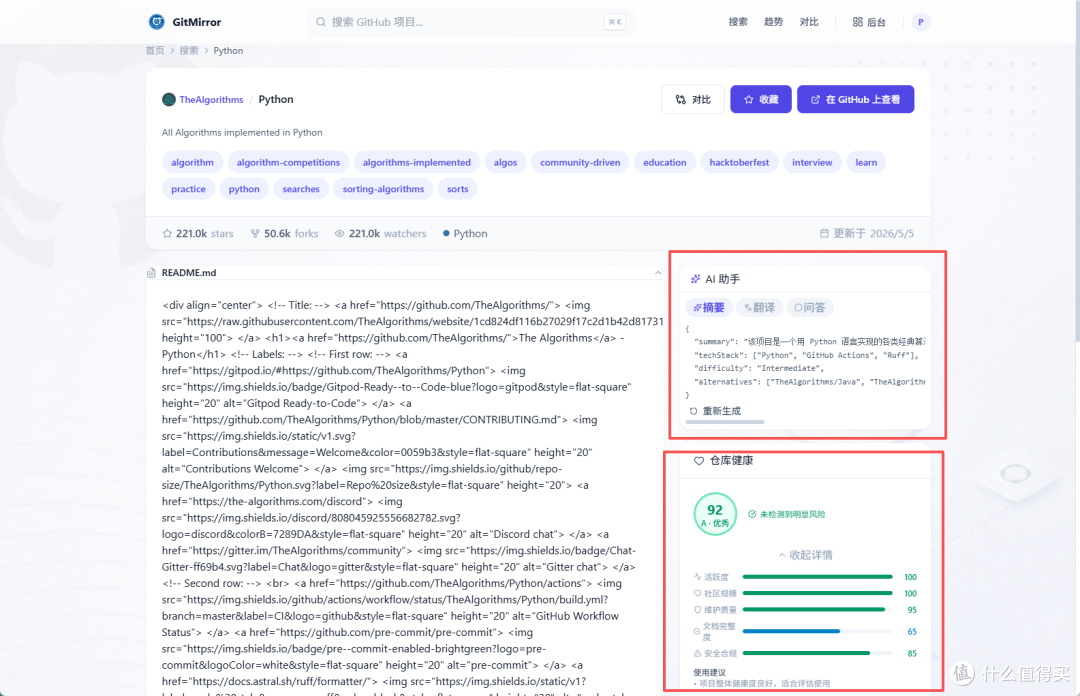Open the 后台 dashboard link
Screen dimensions: 1080x696
click(869, 22)
